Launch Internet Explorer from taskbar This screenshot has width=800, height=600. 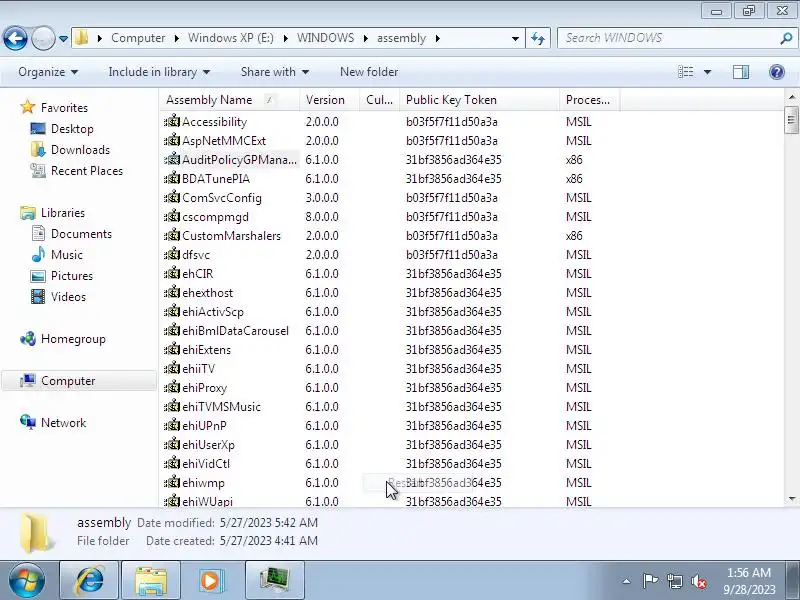point(89,580)
